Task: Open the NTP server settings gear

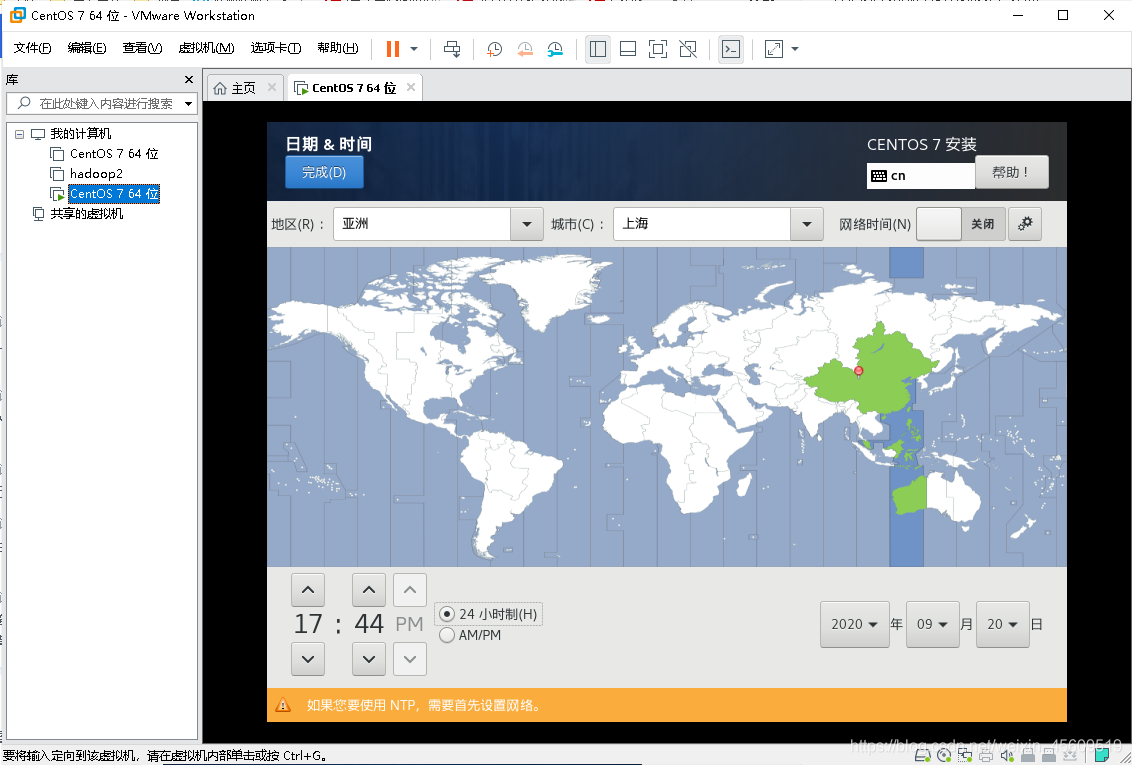Action: point(1025,224)
